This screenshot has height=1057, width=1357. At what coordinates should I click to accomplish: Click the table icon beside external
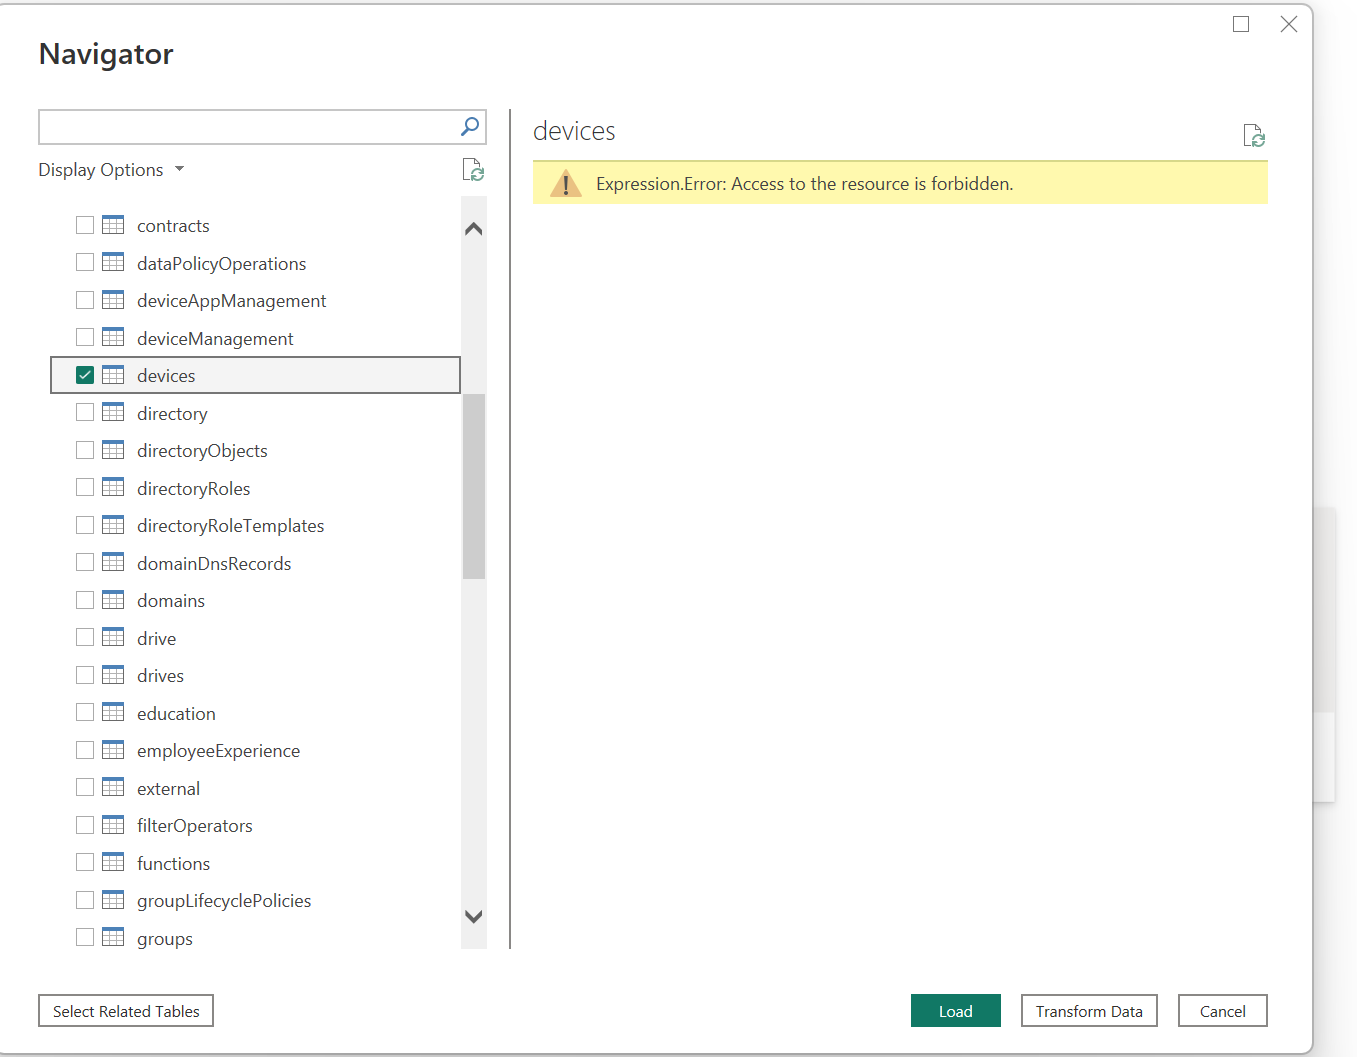click(113, 788)
